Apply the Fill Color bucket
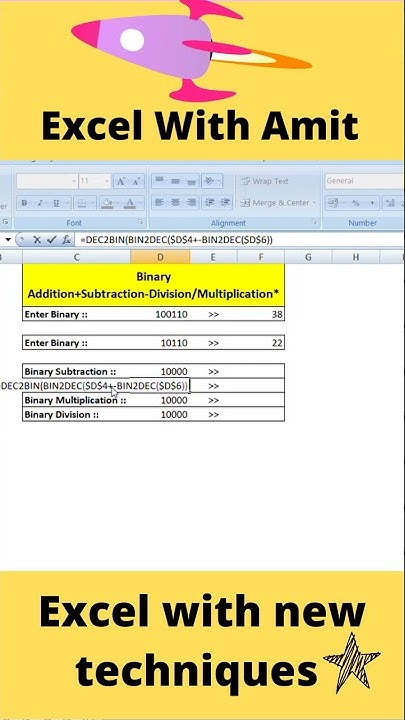Image resolution: width=405 pixels, height=720 pixels. click(107, 203)
